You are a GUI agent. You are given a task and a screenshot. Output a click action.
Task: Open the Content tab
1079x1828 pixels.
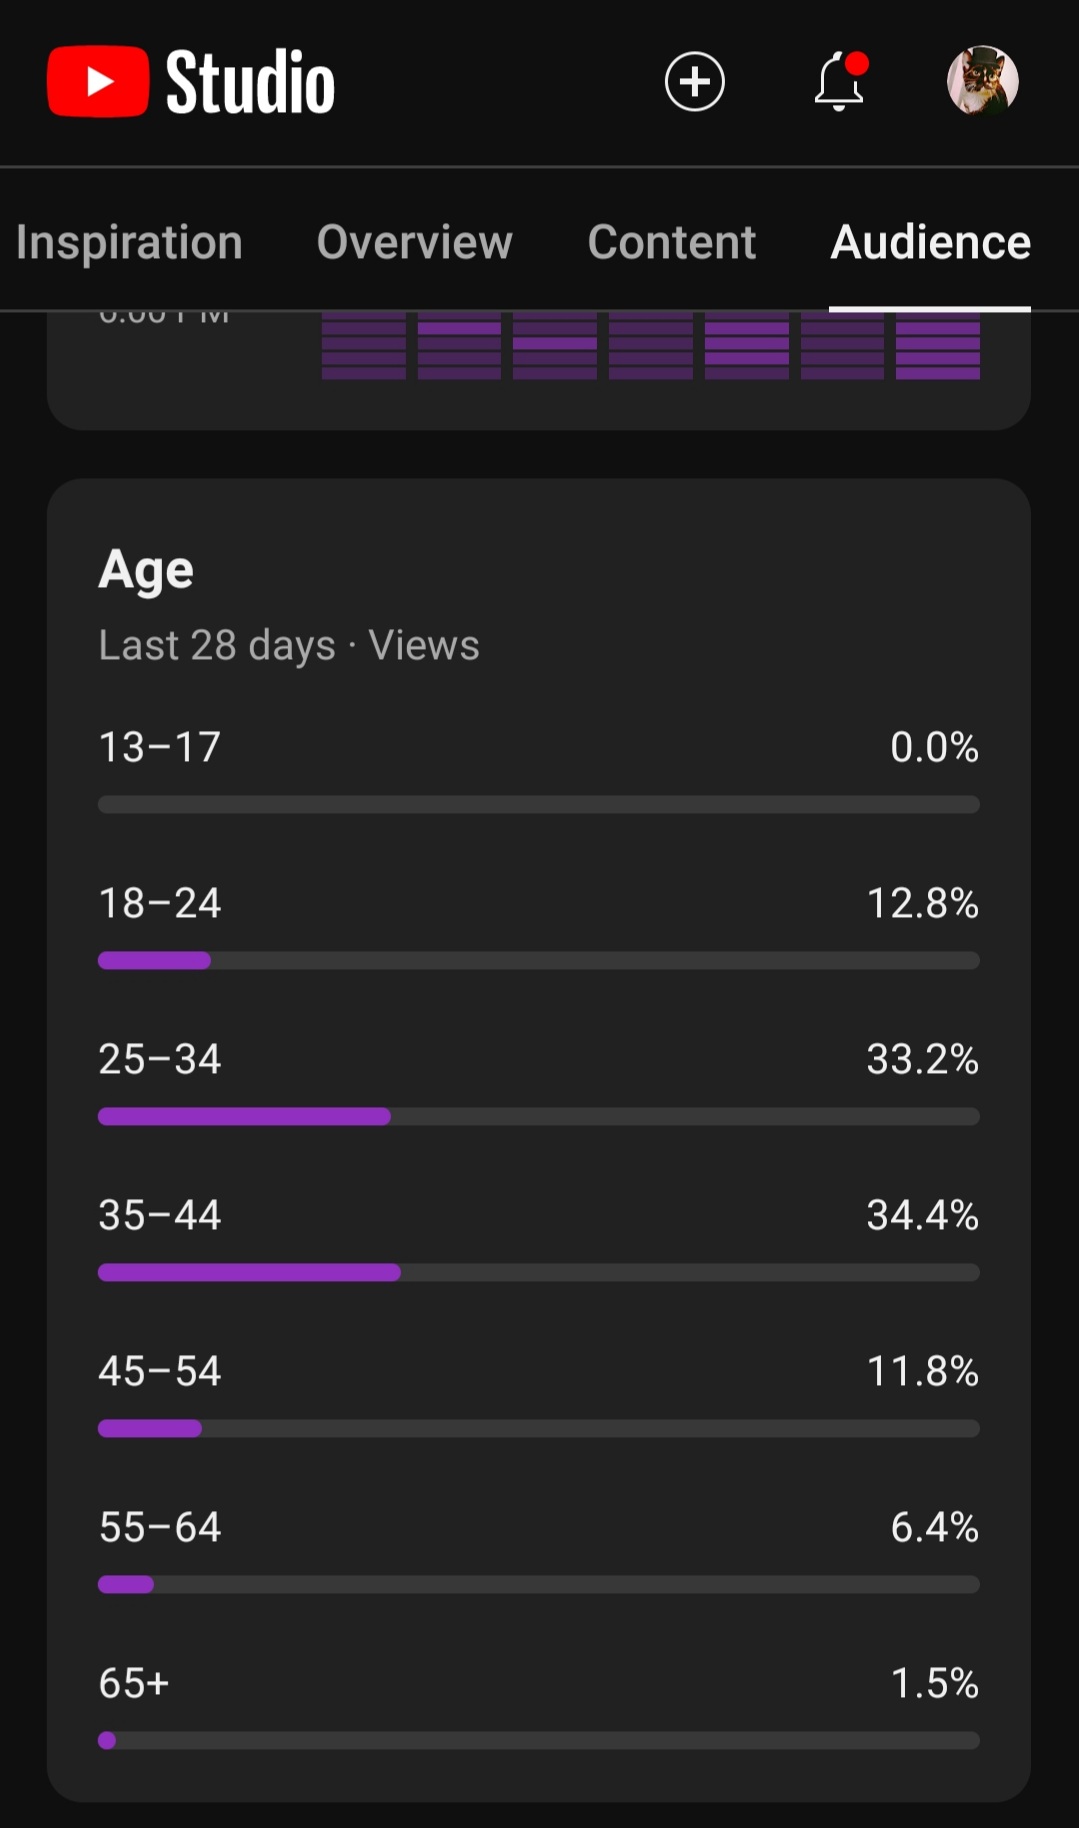(x=671, y=242)
